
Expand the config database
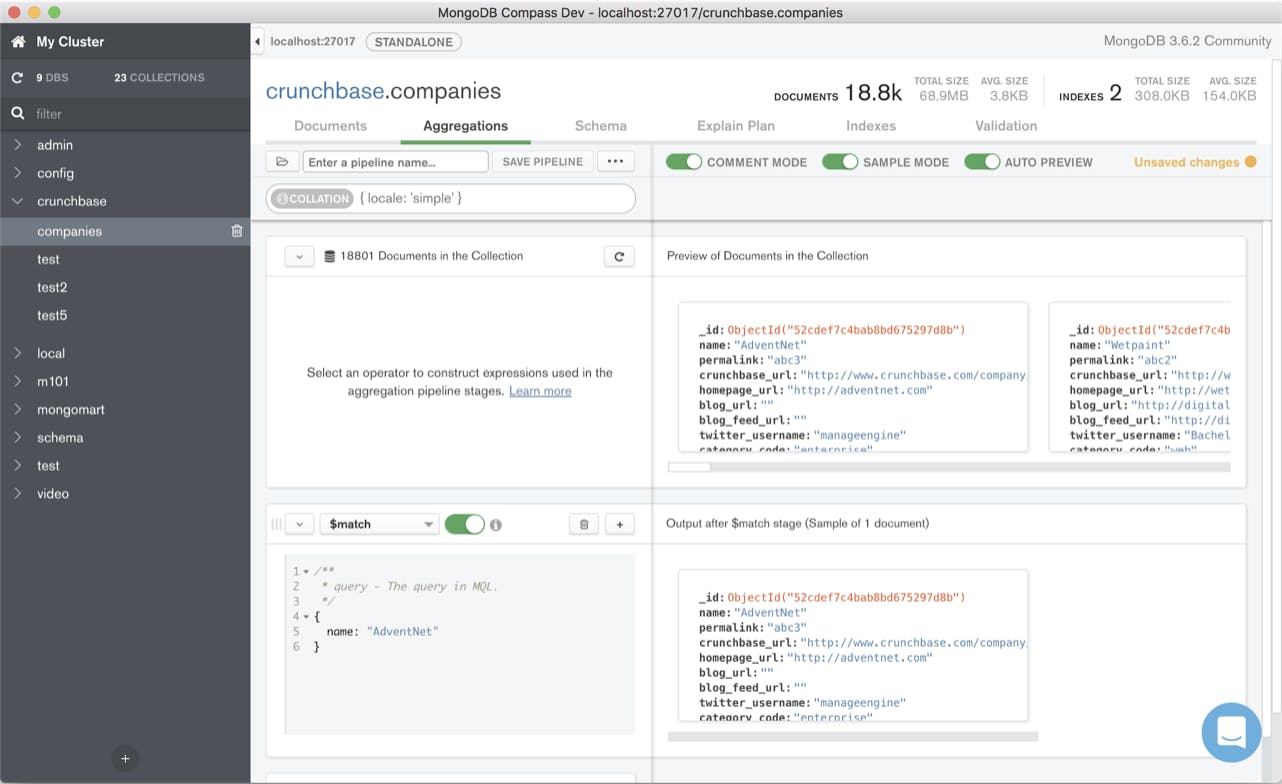tap(17, 173)
